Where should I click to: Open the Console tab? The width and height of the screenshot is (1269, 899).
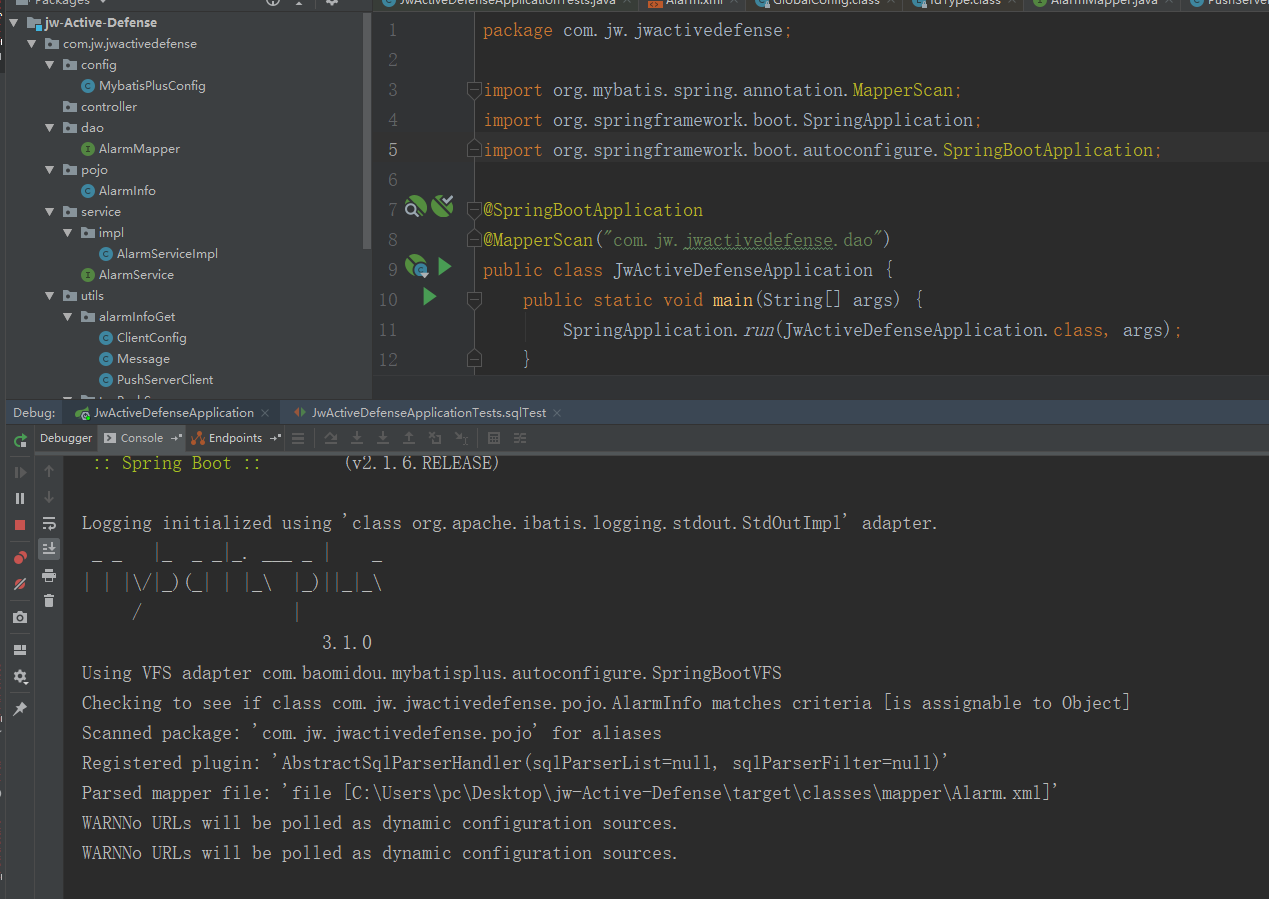pos(142,438)
